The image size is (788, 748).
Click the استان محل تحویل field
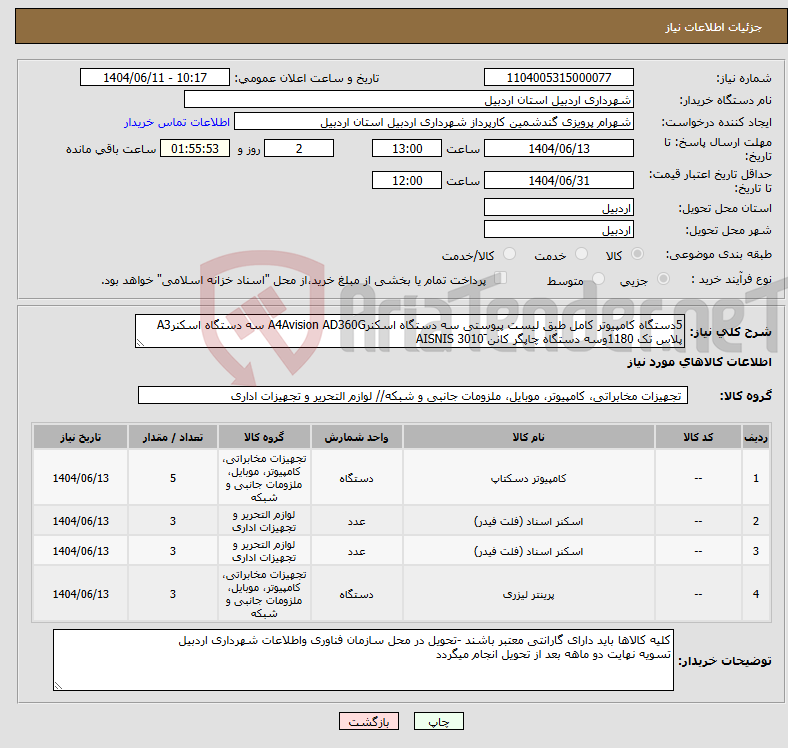point(558,208)
